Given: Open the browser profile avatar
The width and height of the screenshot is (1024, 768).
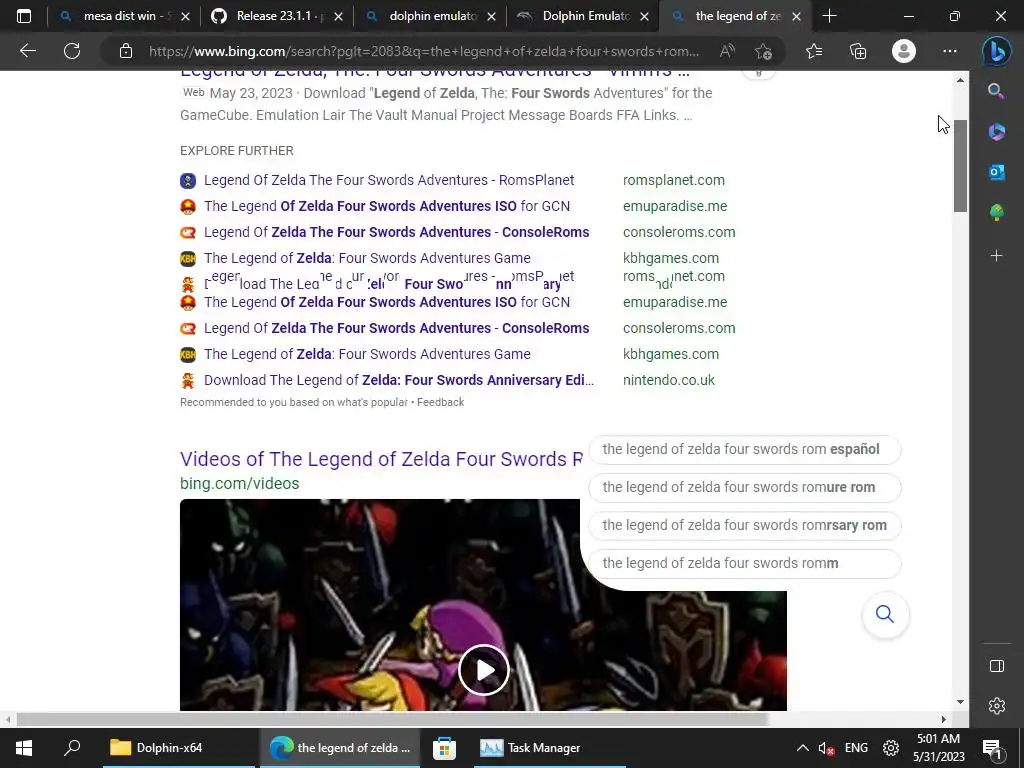Looking at the screenshot, I should 904,51.
